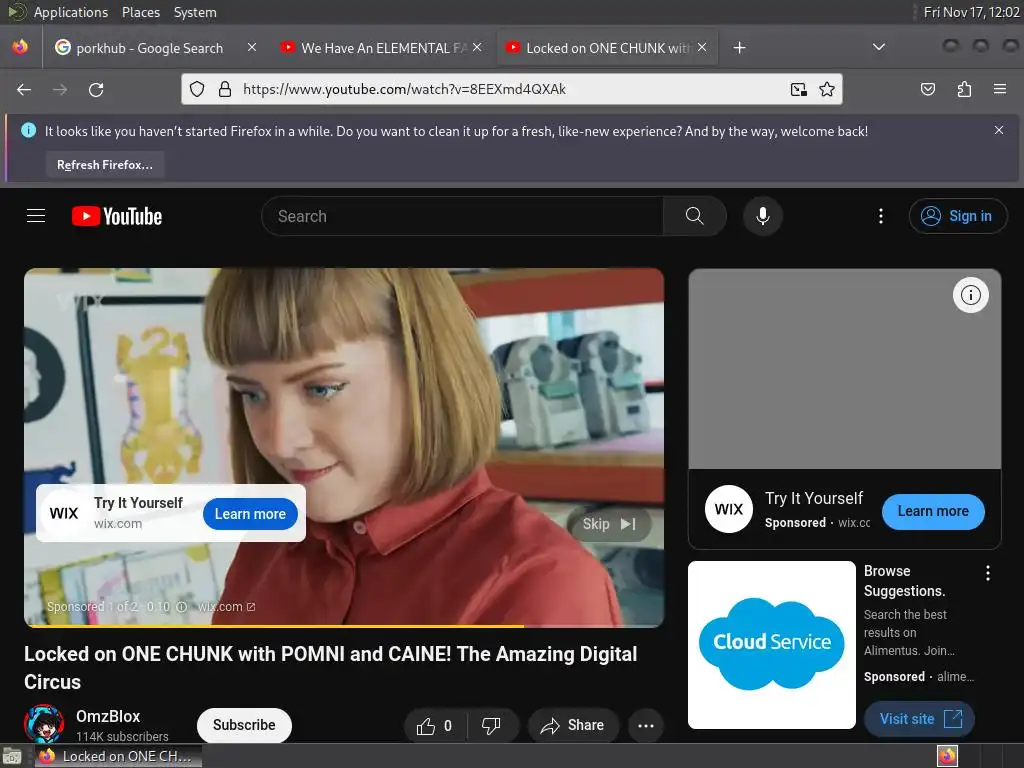The image size is (1024, 768).
Task: Switch to porkhub Google Search tab
Action: (x=150, y=48)
